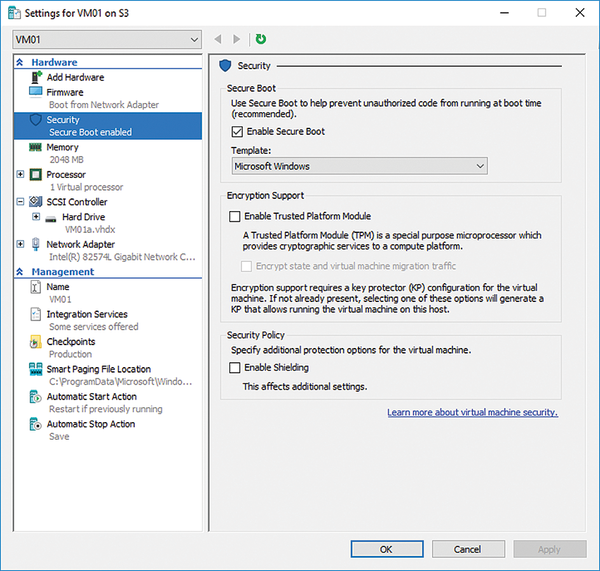Open Firmware settings icon

[36, 92]
